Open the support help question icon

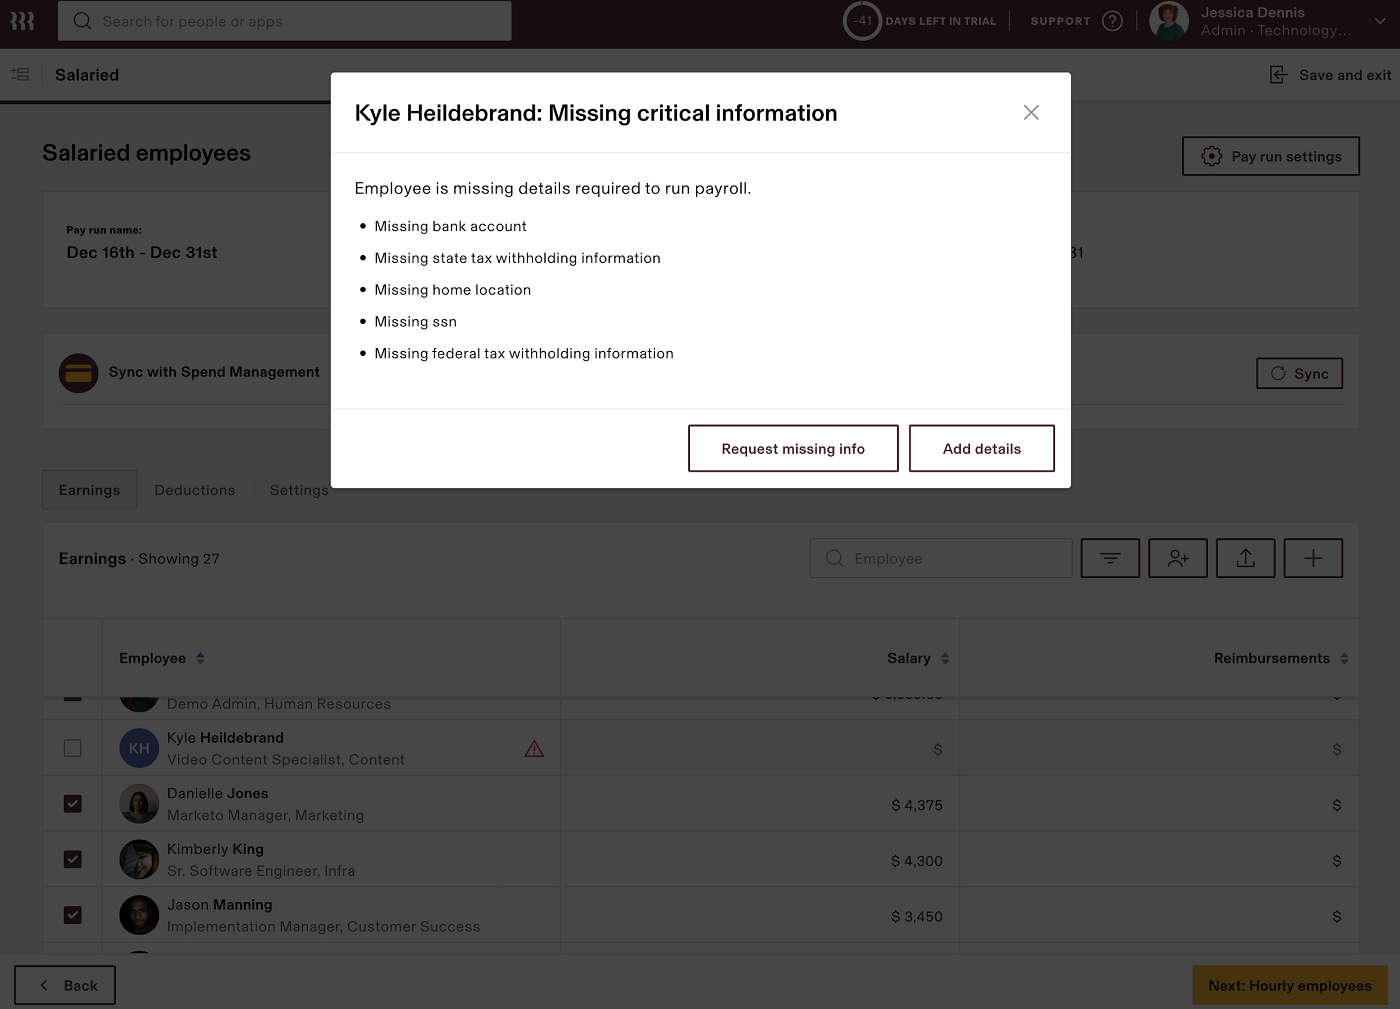(1112, 21)
